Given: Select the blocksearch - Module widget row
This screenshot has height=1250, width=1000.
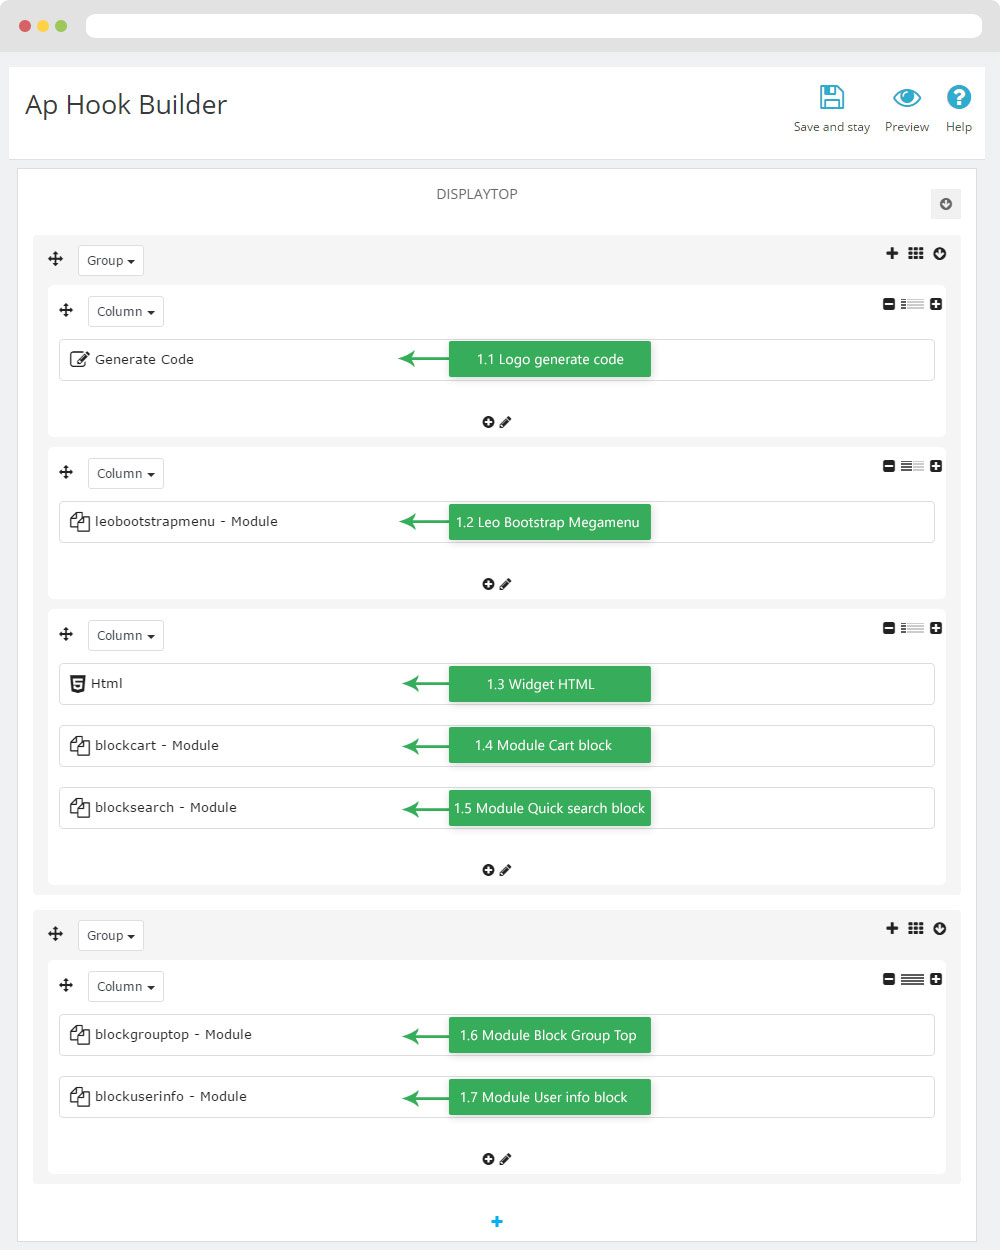Looking at the screenshot, I should click(x=497, y=808).
